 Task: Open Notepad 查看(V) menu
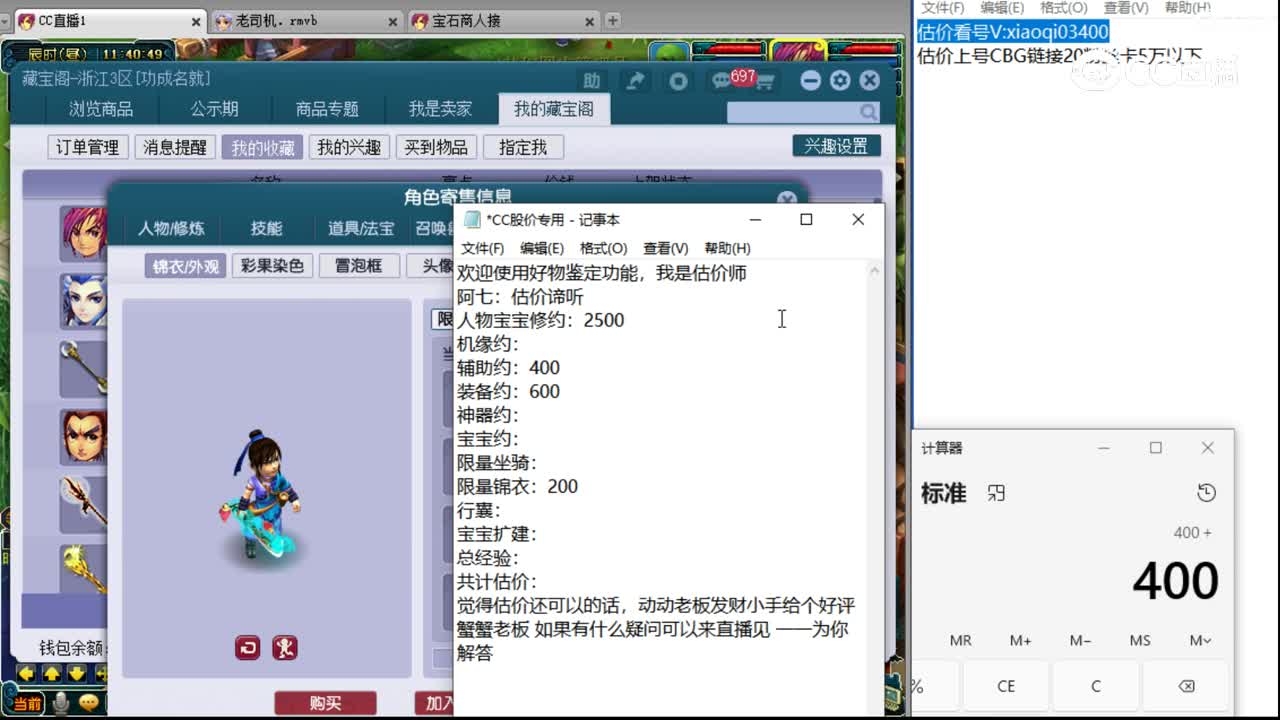666,248
